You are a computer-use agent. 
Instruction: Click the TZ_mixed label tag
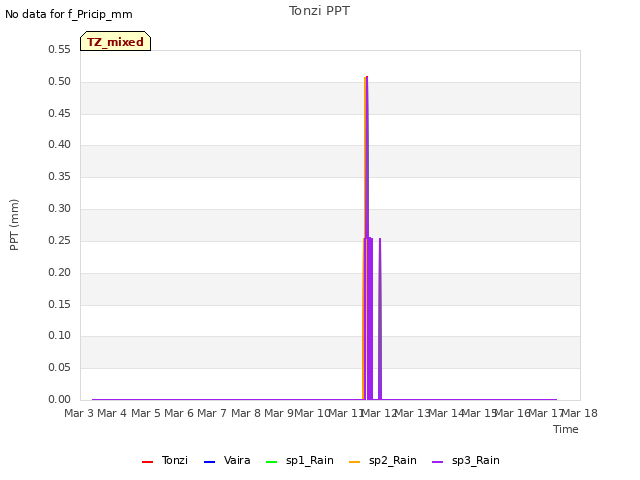[x=116, y=41]
